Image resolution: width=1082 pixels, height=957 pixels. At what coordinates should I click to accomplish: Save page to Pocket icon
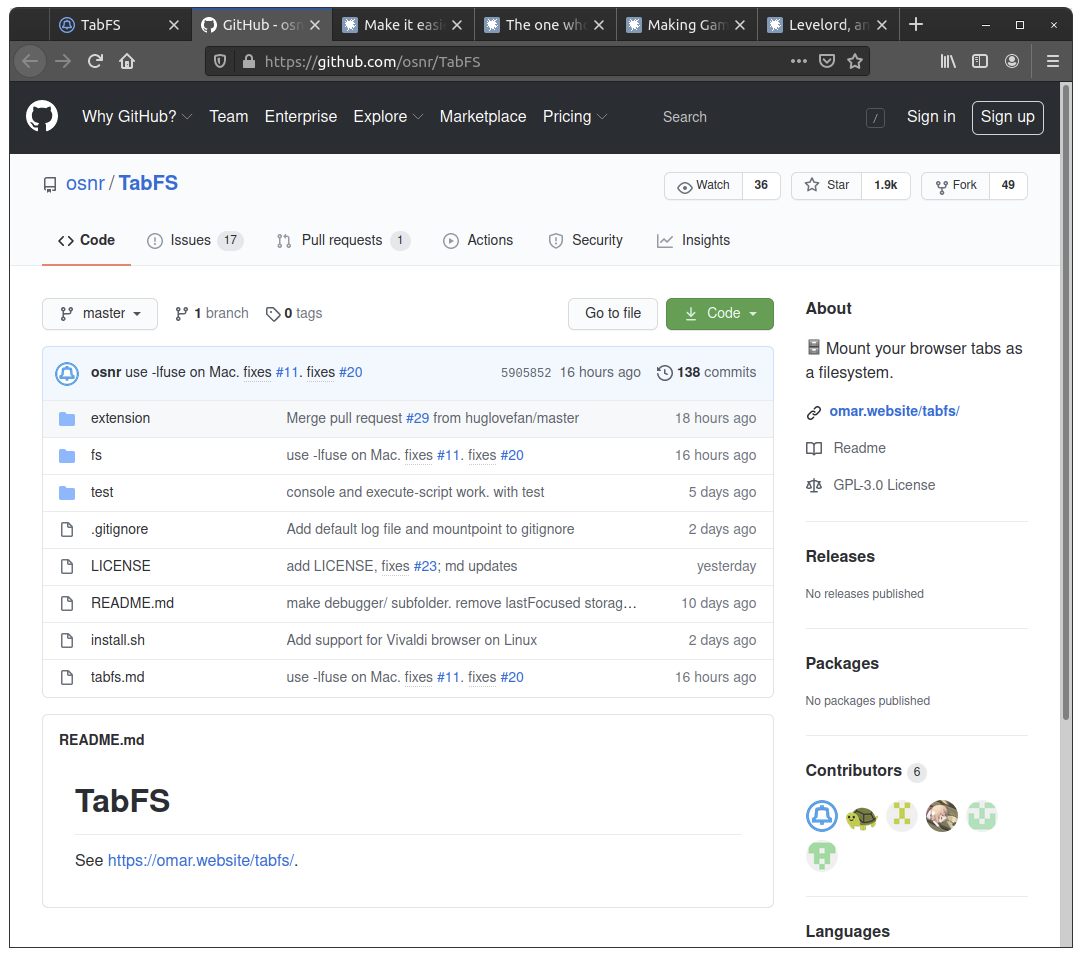[827, 61]
